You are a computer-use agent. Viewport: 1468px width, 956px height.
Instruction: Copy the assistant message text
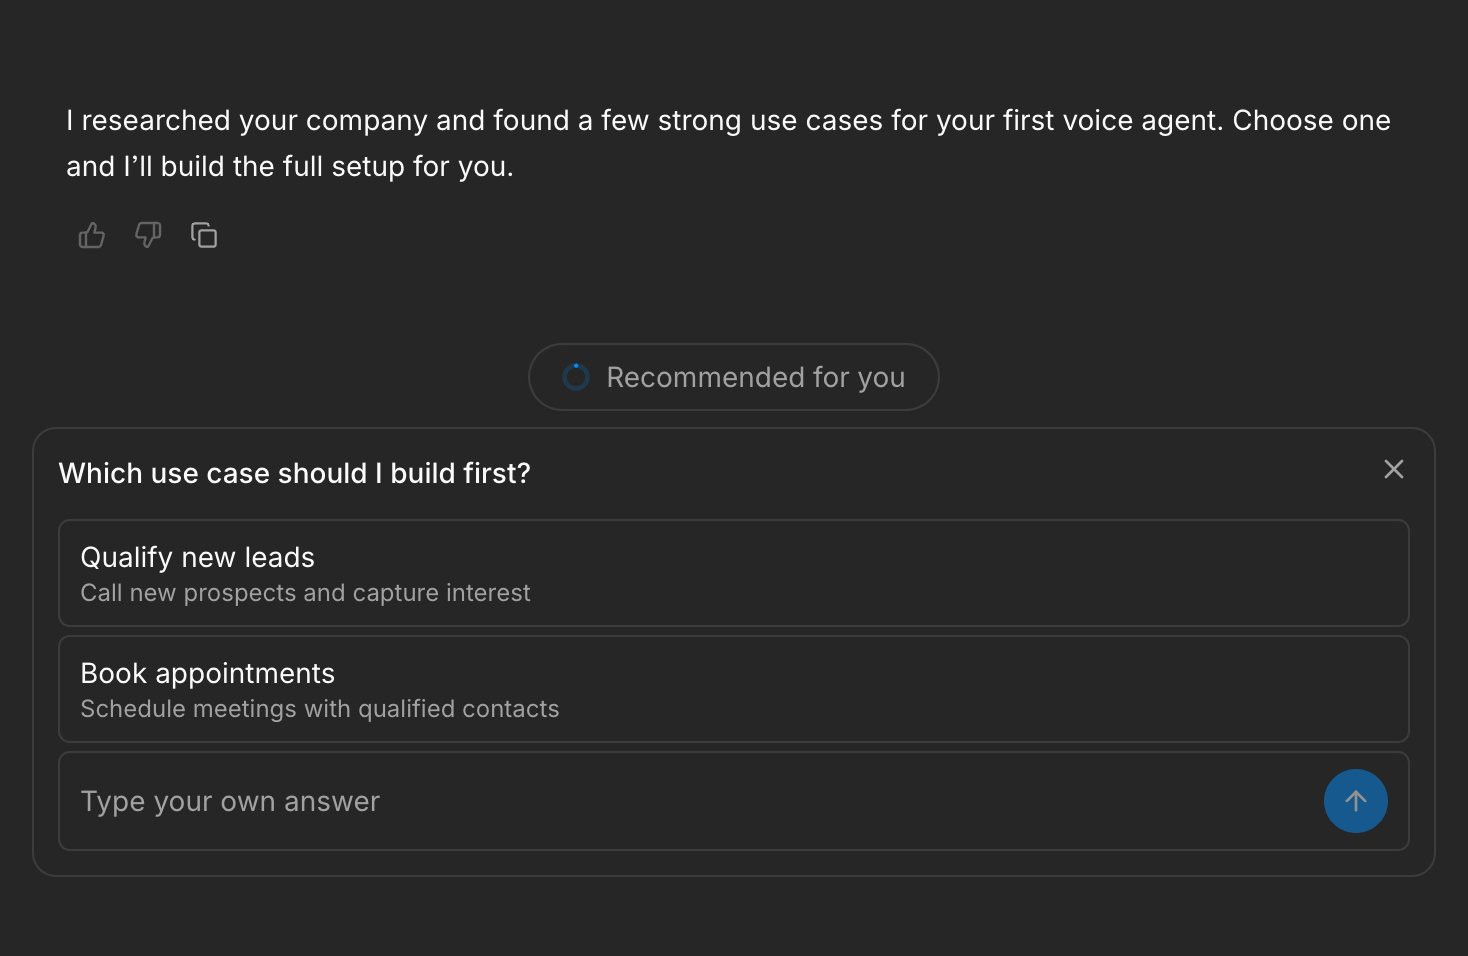coord(204,236)
